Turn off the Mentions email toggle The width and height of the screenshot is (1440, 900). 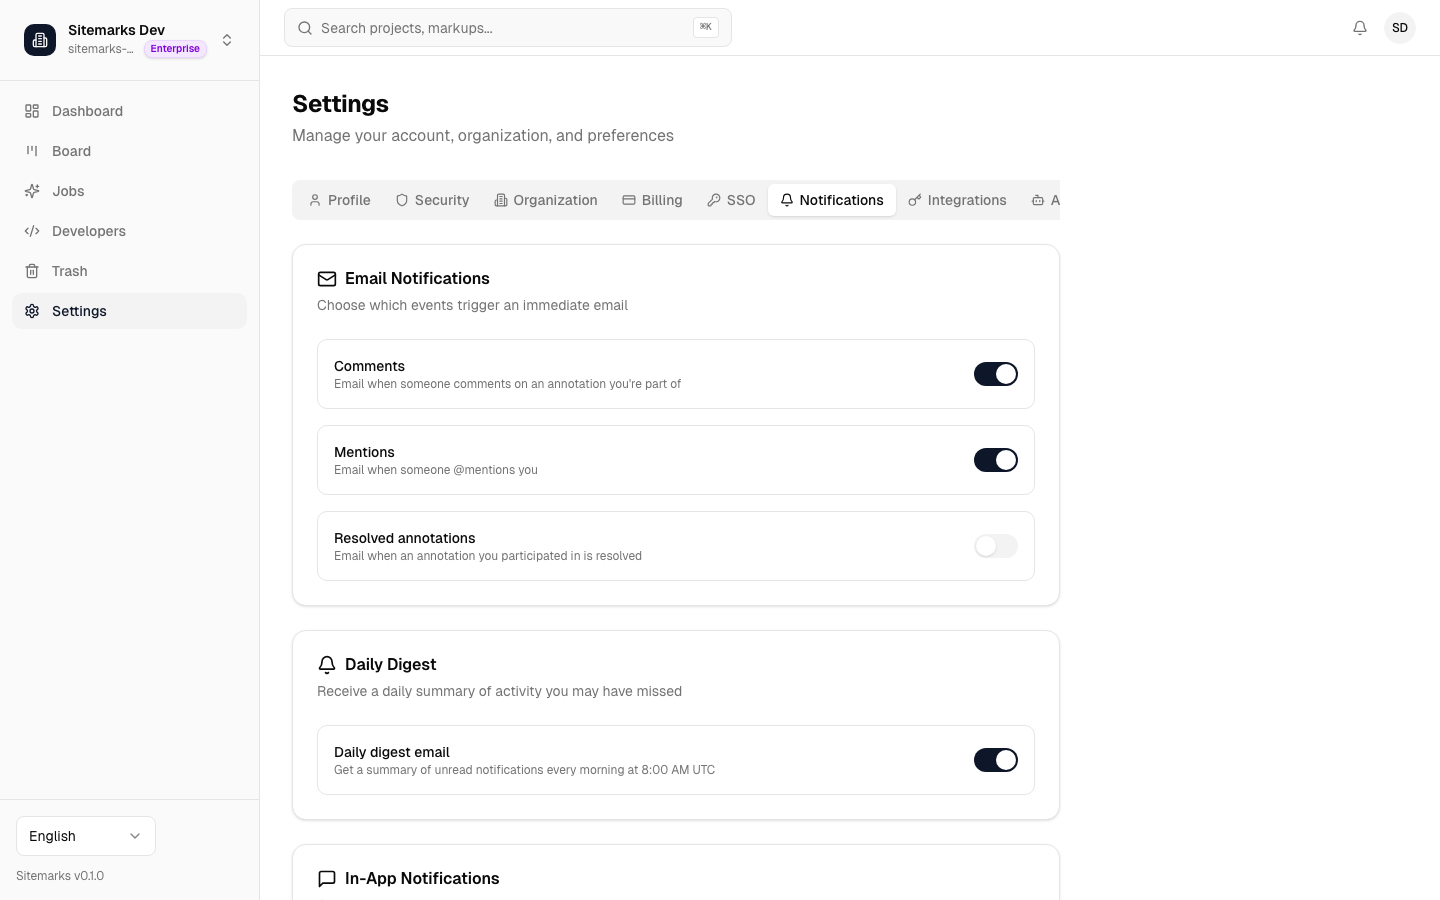pos(996,460)
